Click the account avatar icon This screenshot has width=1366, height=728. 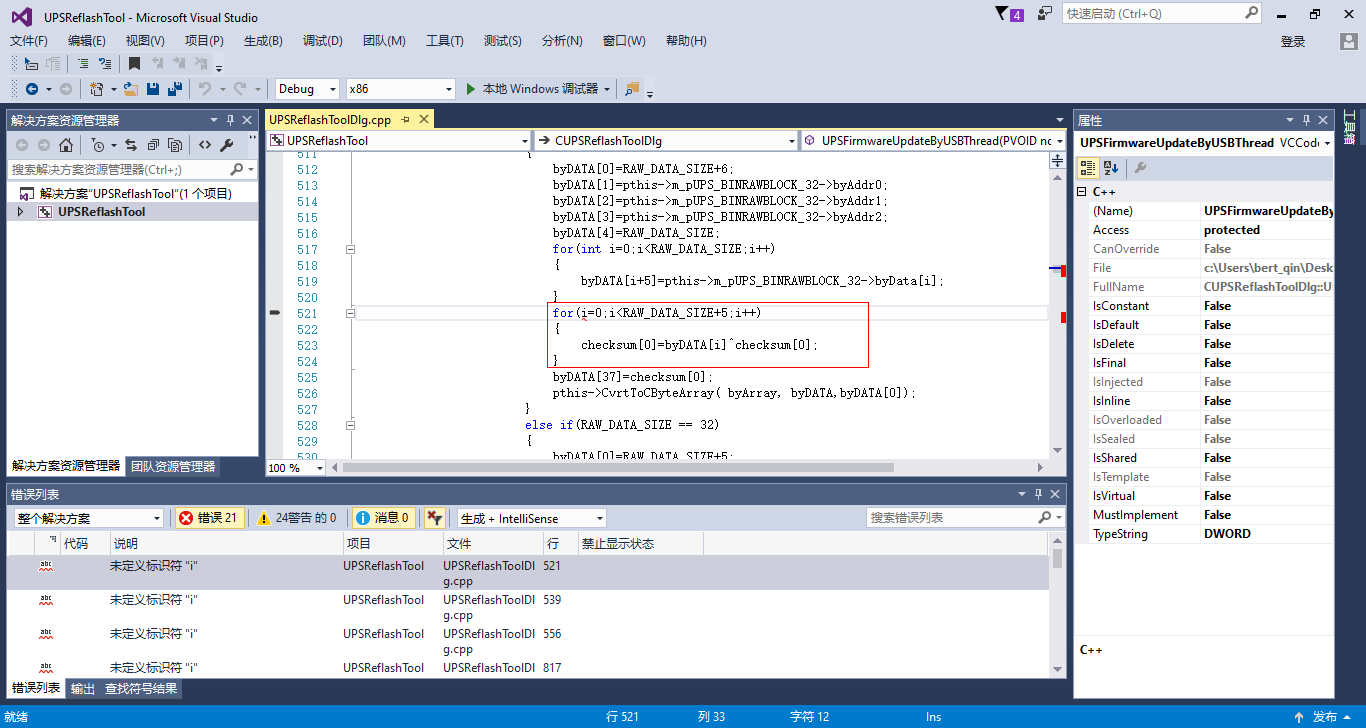pos(1348,41)
